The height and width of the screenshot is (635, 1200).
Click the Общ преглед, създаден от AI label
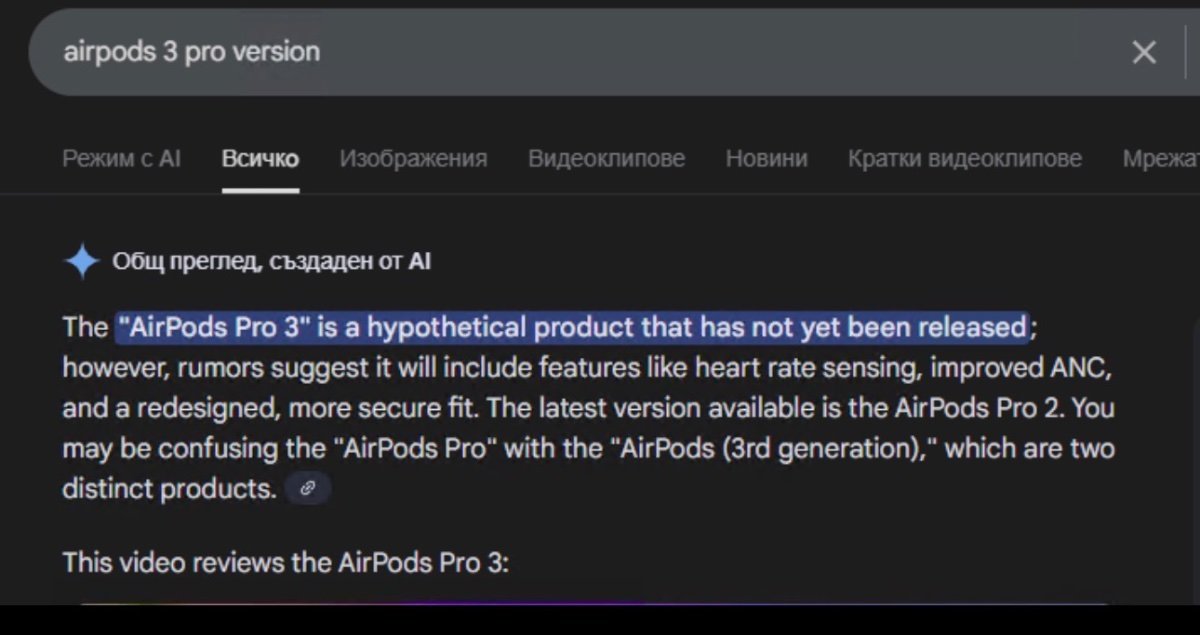[x=272, y=262]
